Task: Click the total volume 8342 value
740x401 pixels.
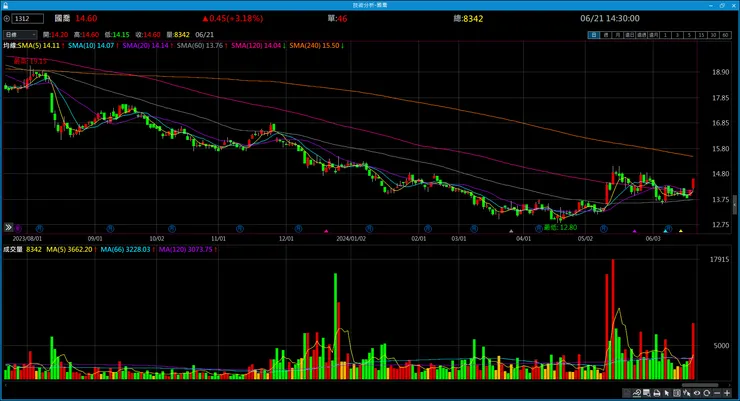Action: tap(473, 18)
